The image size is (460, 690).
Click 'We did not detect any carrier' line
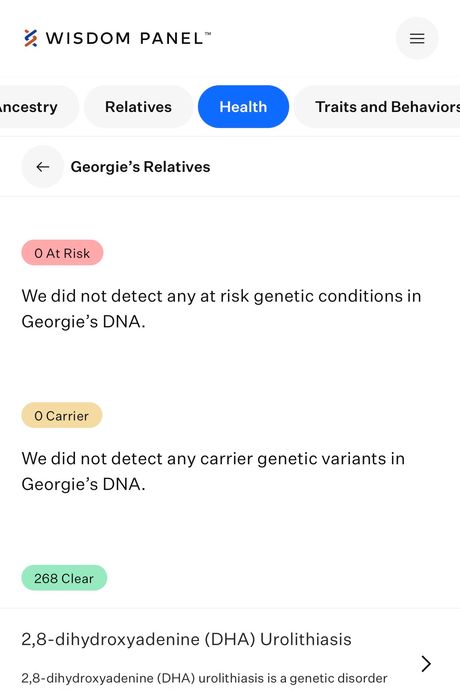click(213, 459)
